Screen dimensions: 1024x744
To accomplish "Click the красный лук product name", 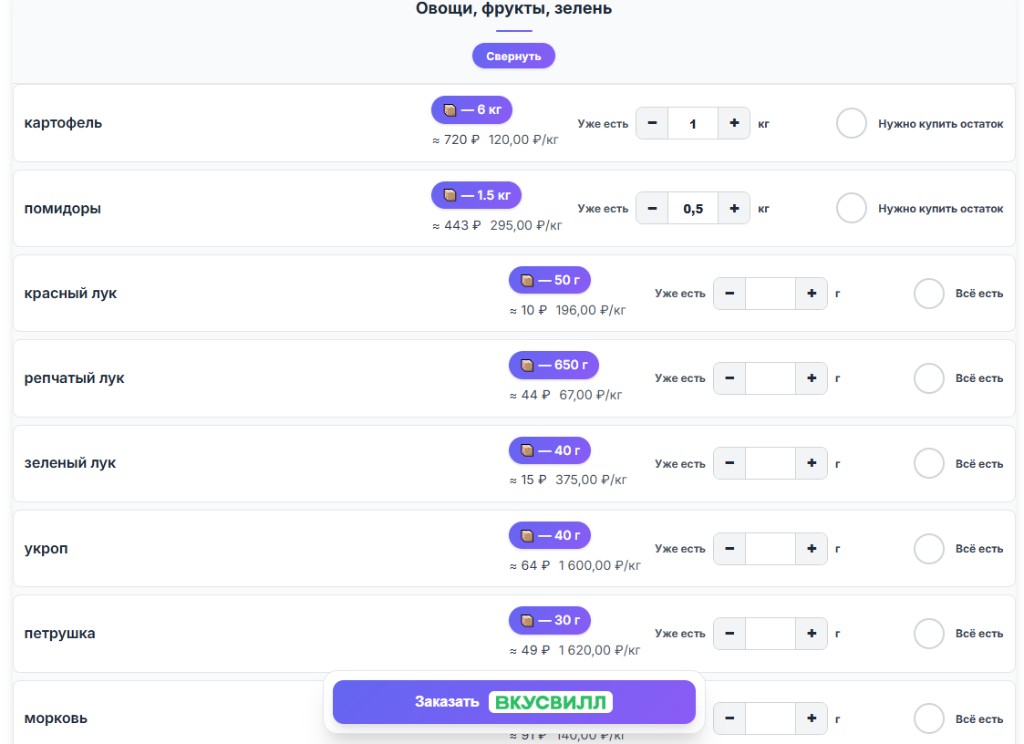I will tap(71, 293).
